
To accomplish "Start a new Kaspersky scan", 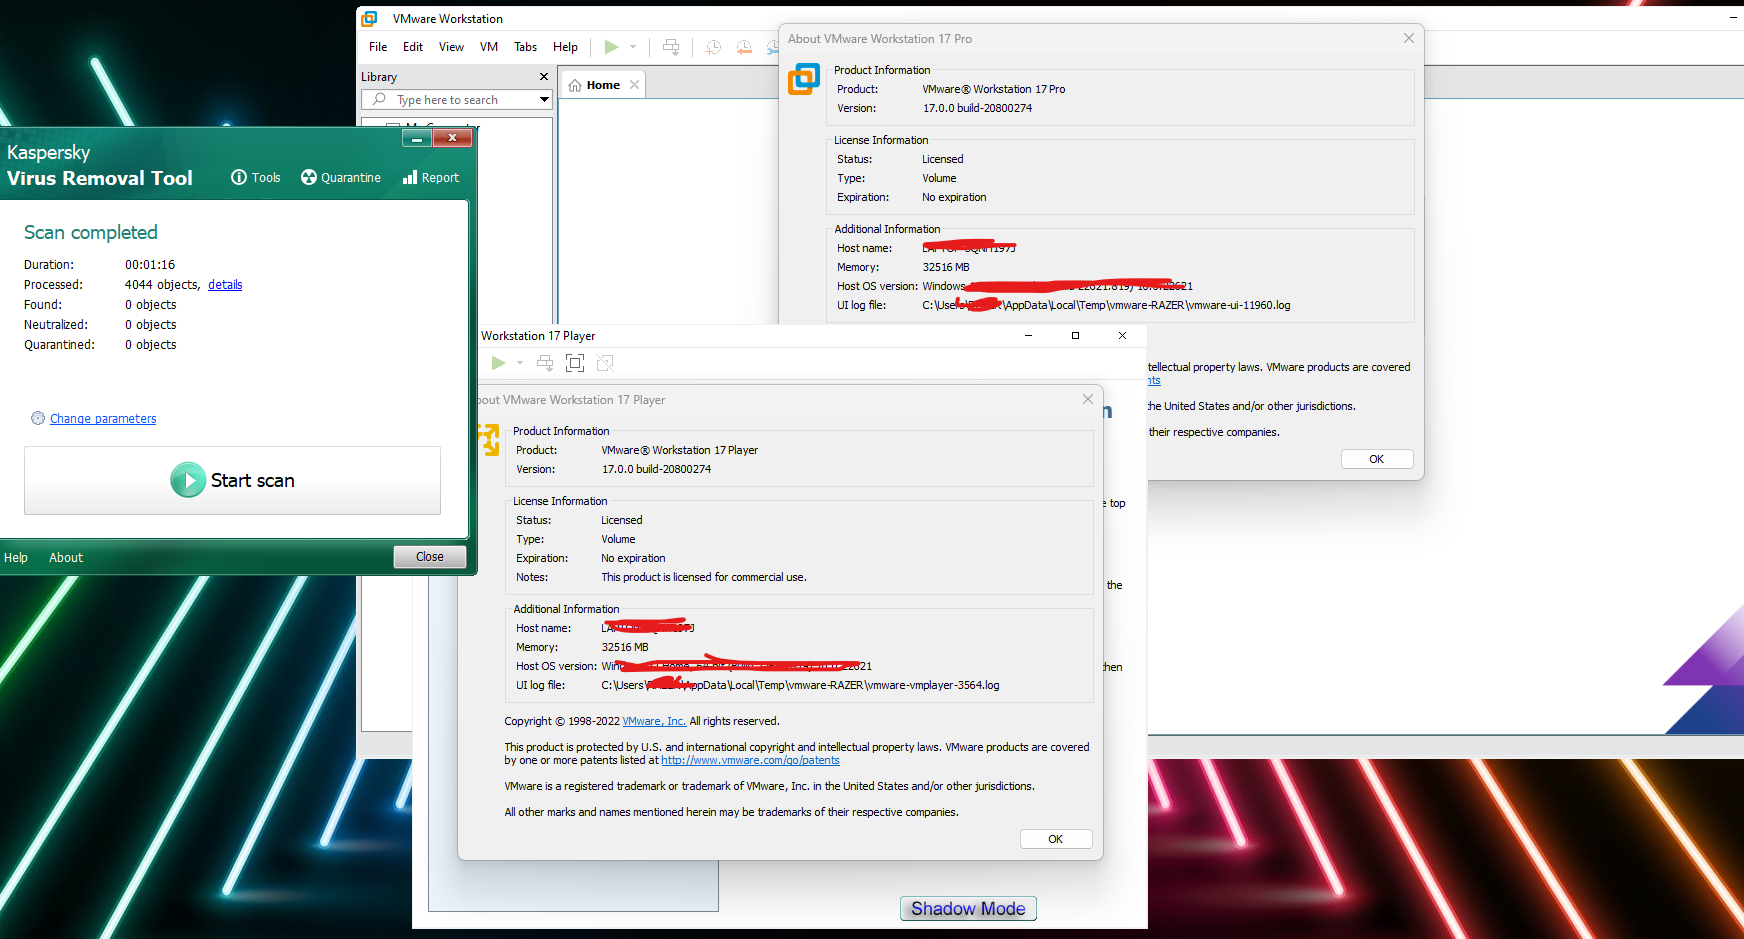I will [x=232, y=480].
